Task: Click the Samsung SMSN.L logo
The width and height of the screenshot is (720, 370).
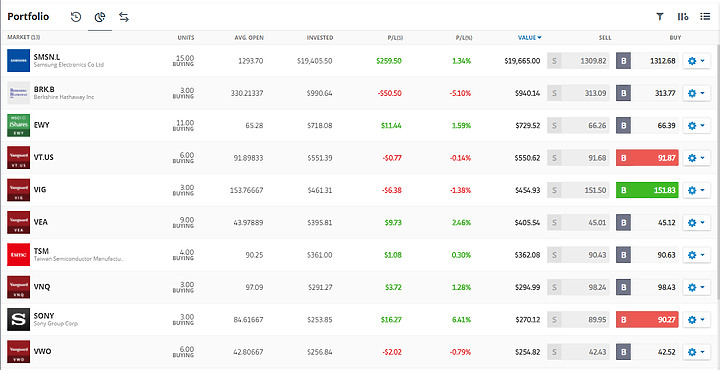Action: [18, 61]
